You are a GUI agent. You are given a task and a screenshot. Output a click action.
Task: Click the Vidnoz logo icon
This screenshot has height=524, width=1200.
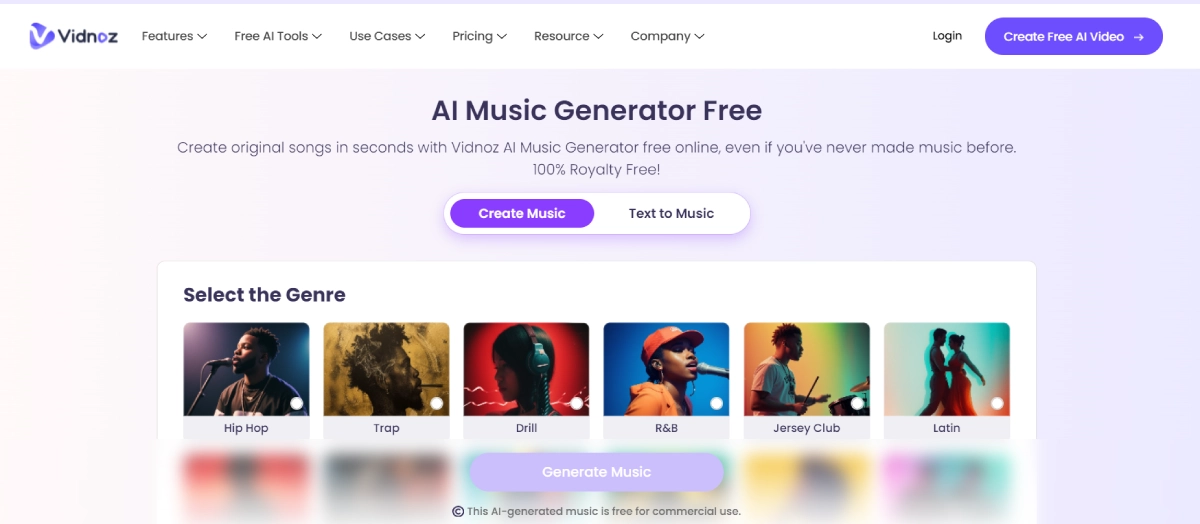coord(42,36)
